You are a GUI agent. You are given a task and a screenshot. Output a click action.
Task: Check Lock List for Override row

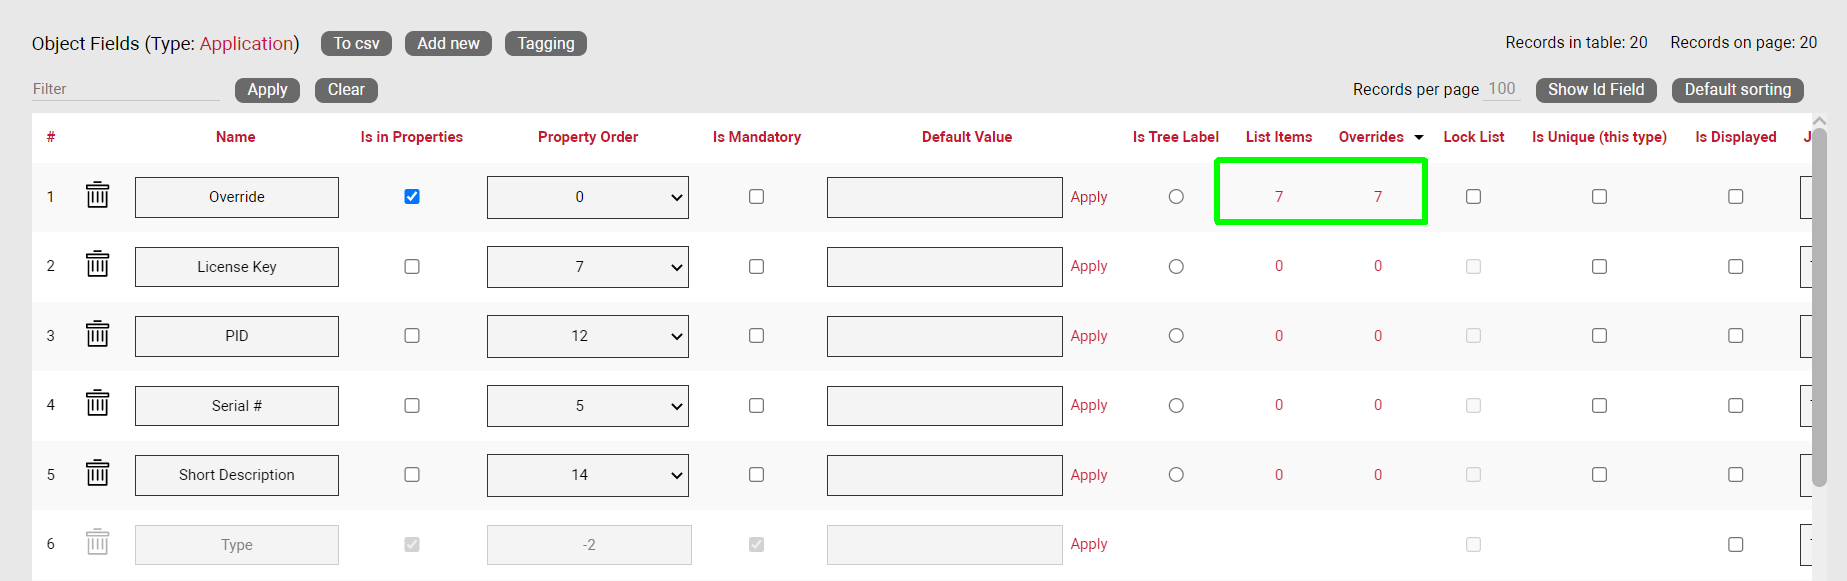pyautogui.click(x=1473, y=197)
